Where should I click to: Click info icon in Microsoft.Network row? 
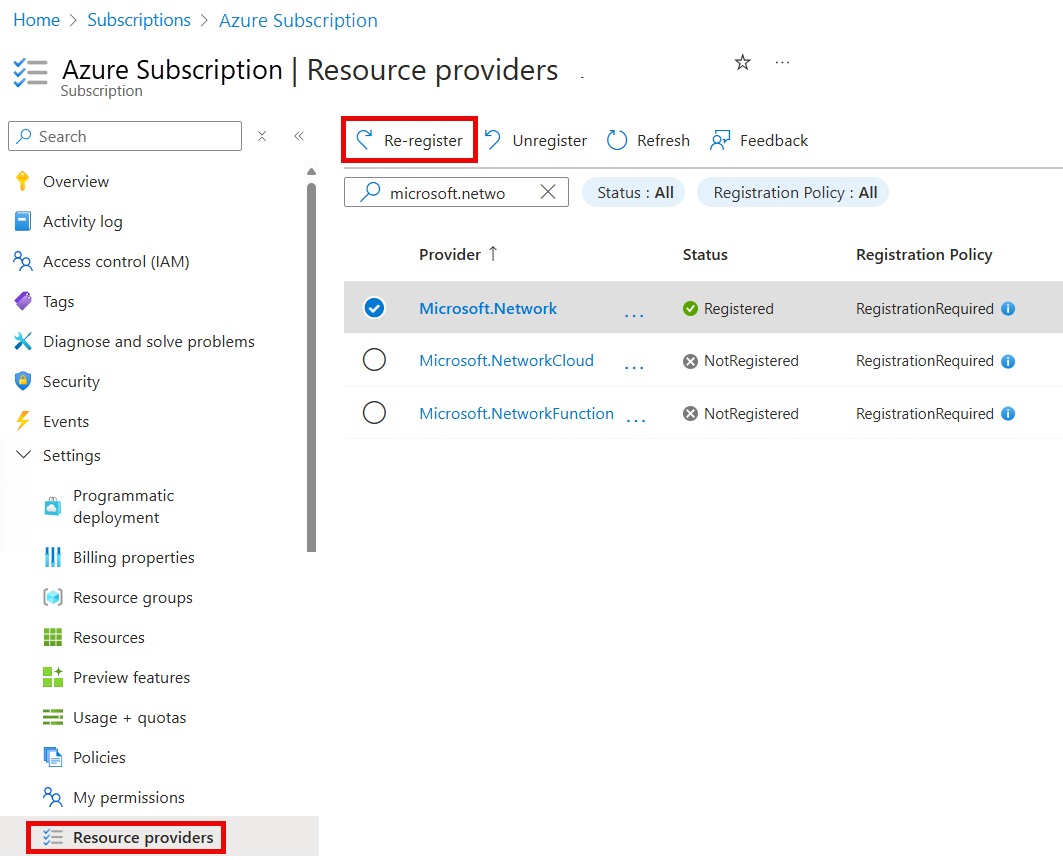tap(1008, 308)
